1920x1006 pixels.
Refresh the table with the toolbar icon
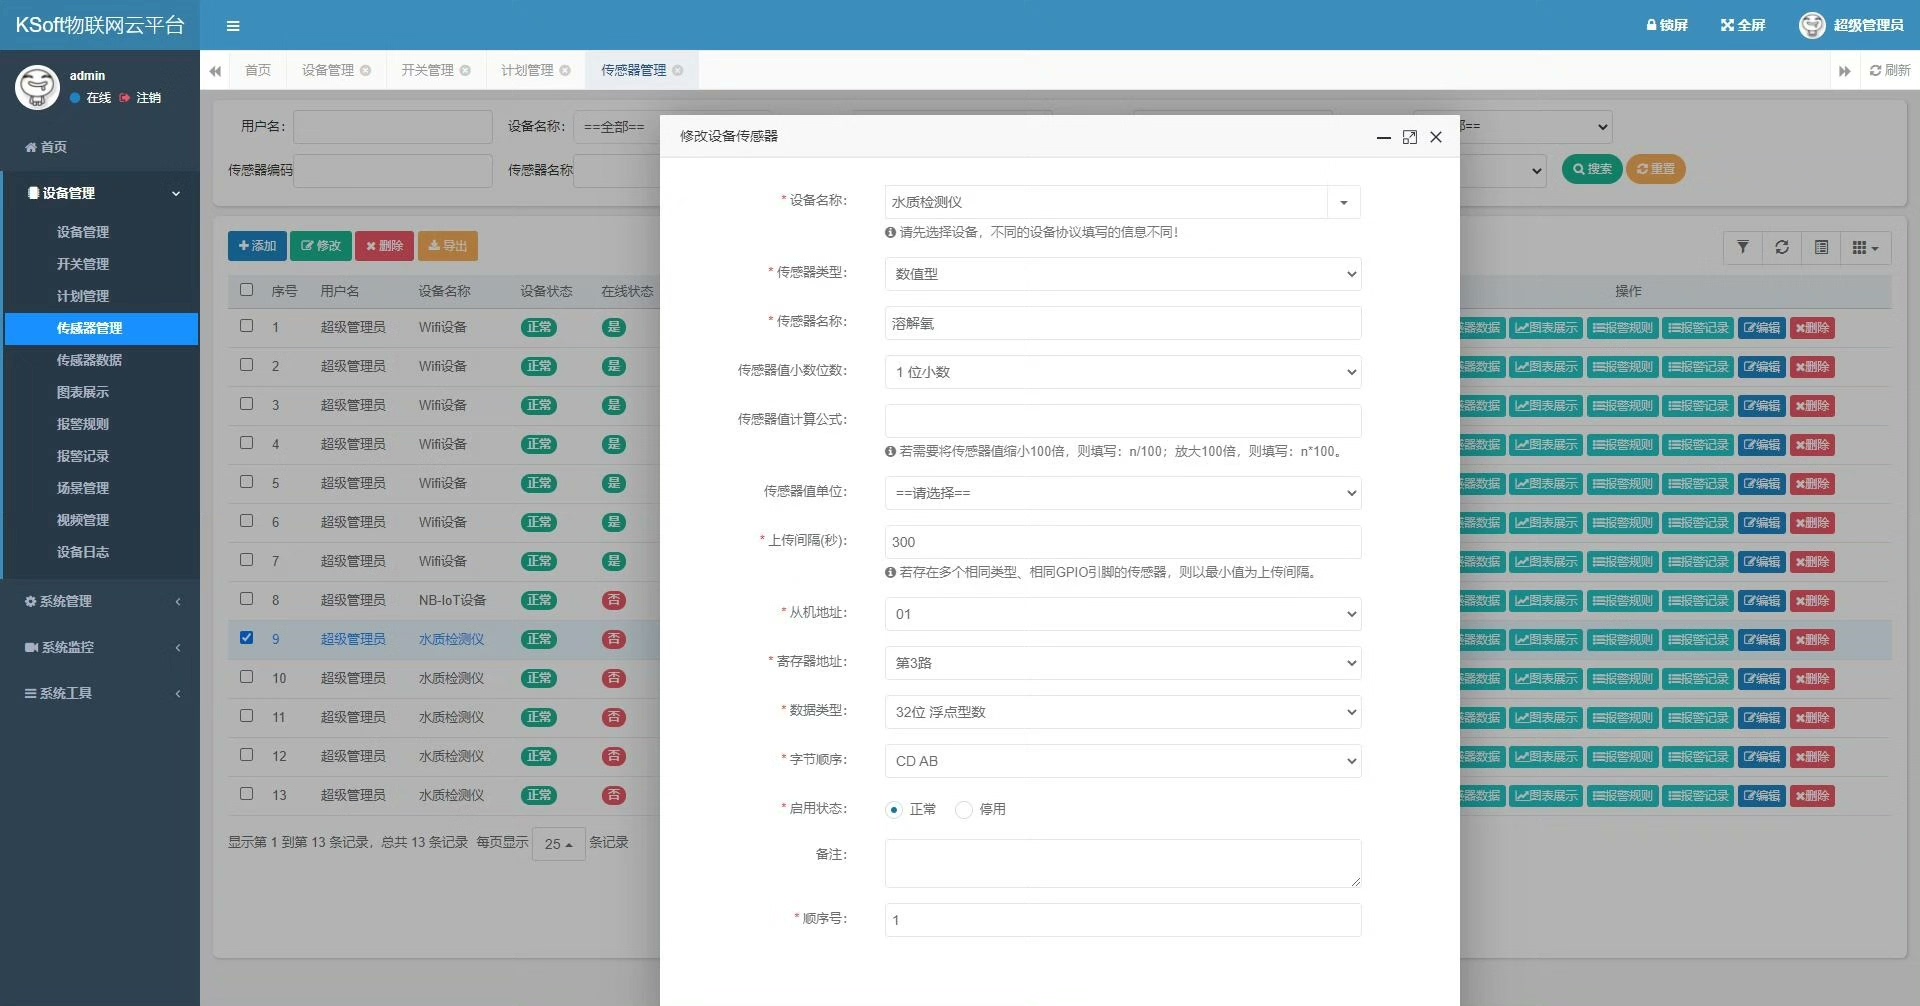(x=1782, y=247)
